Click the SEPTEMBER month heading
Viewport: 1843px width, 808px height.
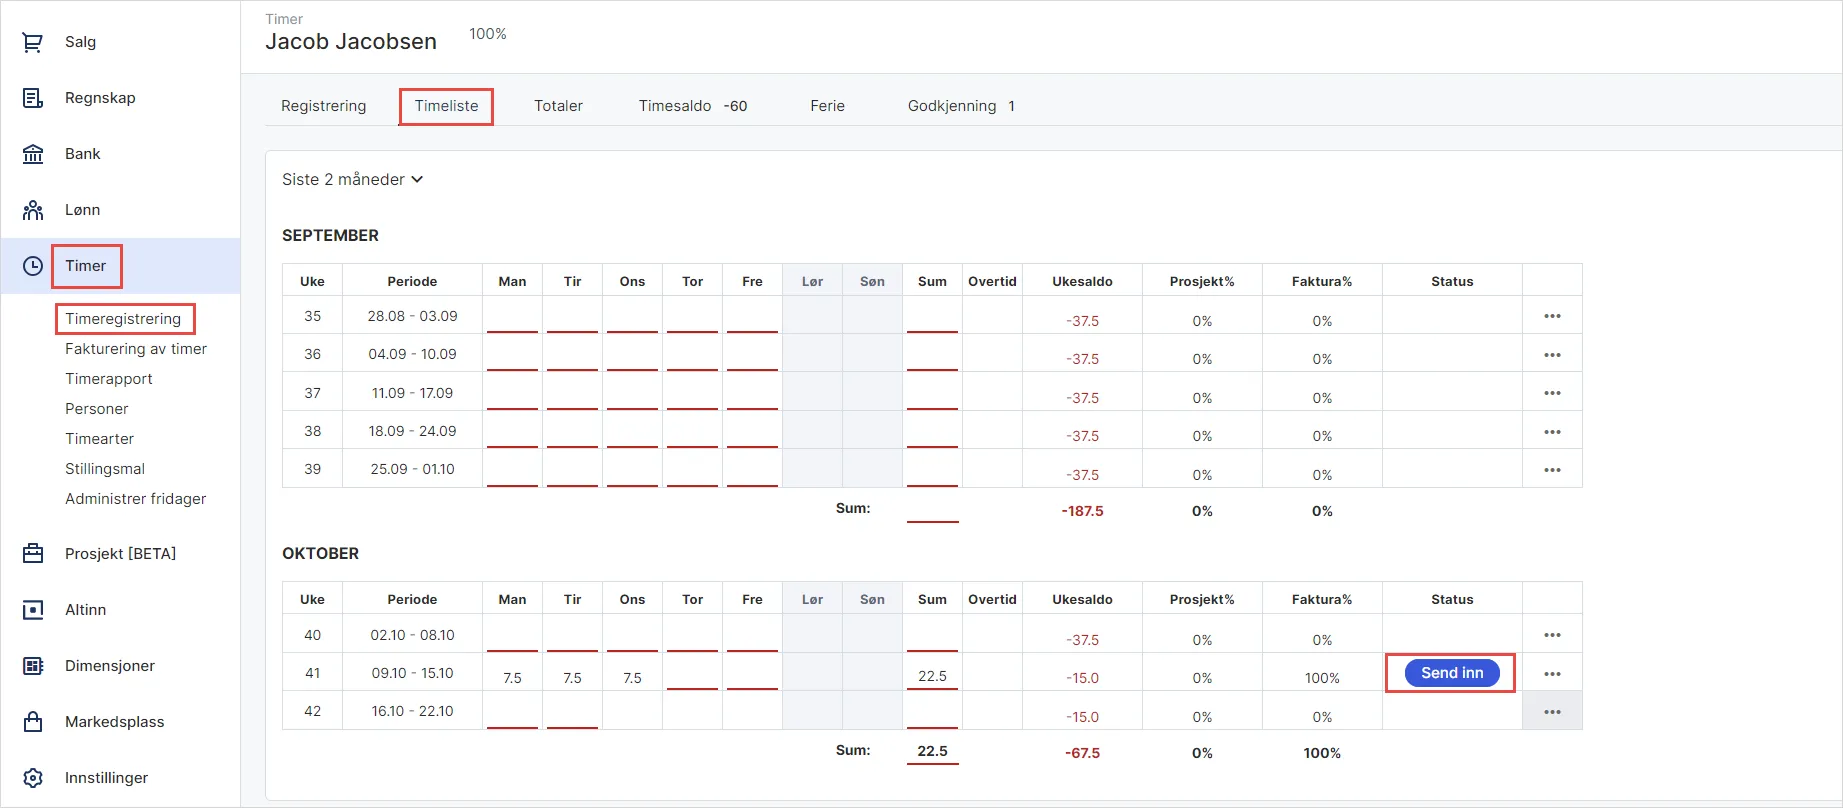pos(330,236)
